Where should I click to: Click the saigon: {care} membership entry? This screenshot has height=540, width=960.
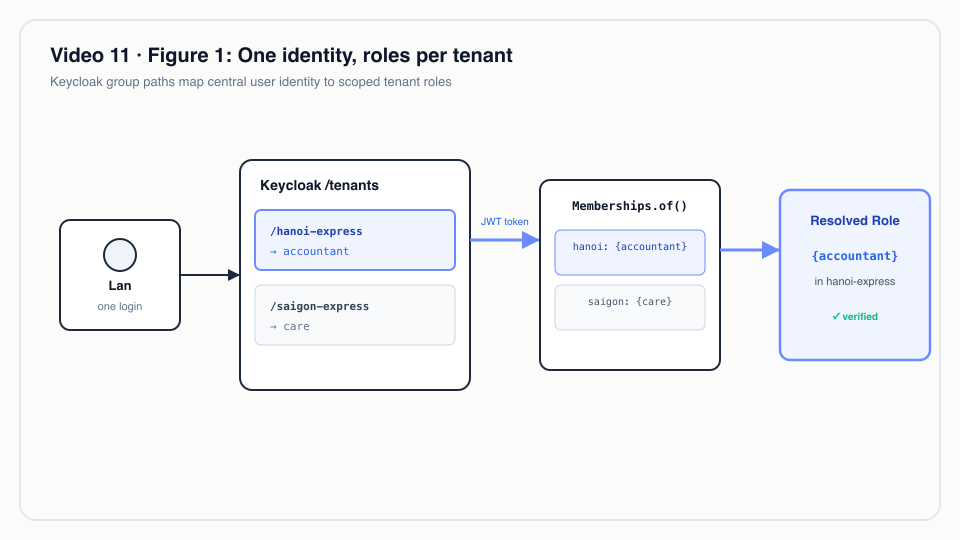(x=630, y=307)
